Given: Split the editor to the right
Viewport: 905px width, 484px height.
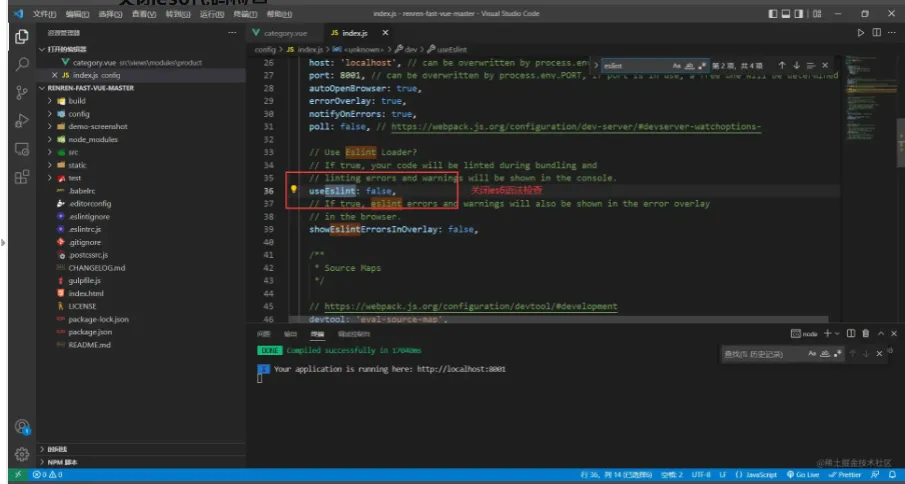Looking at the screenshot, I should click(x=877, y=33).
